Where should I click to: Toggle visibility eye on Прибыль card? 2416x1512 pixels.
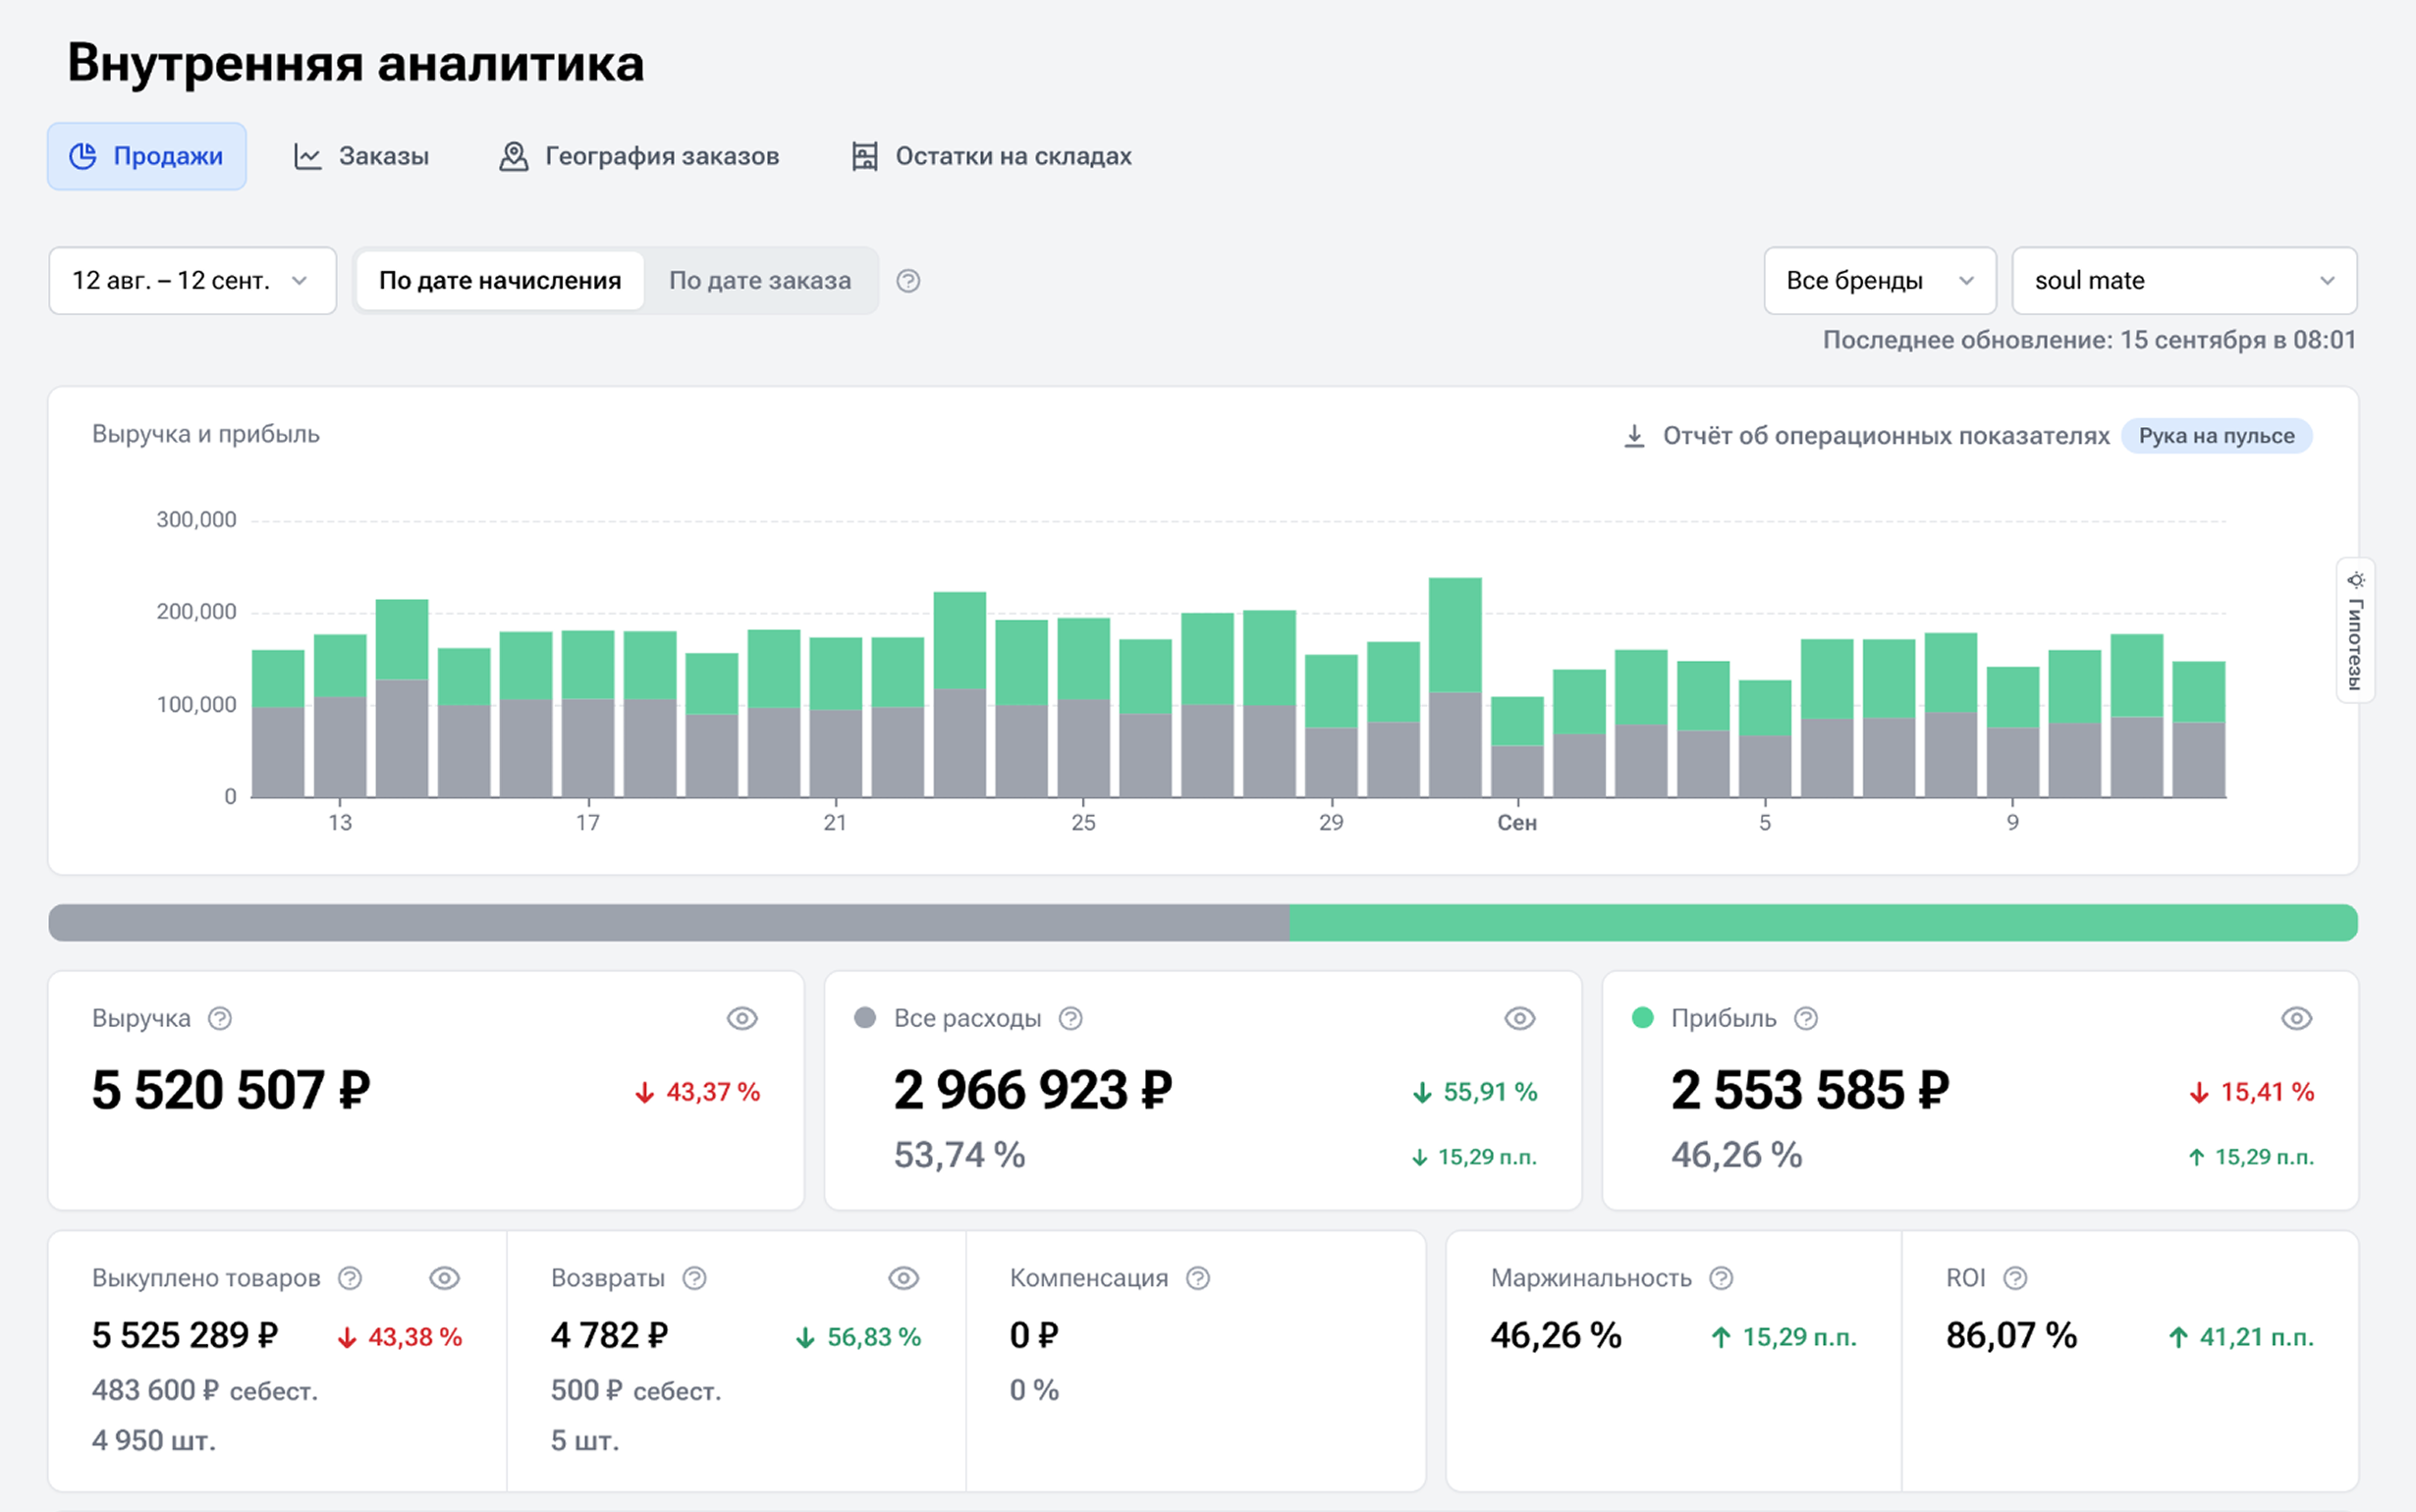[x=2296, y=1018]
